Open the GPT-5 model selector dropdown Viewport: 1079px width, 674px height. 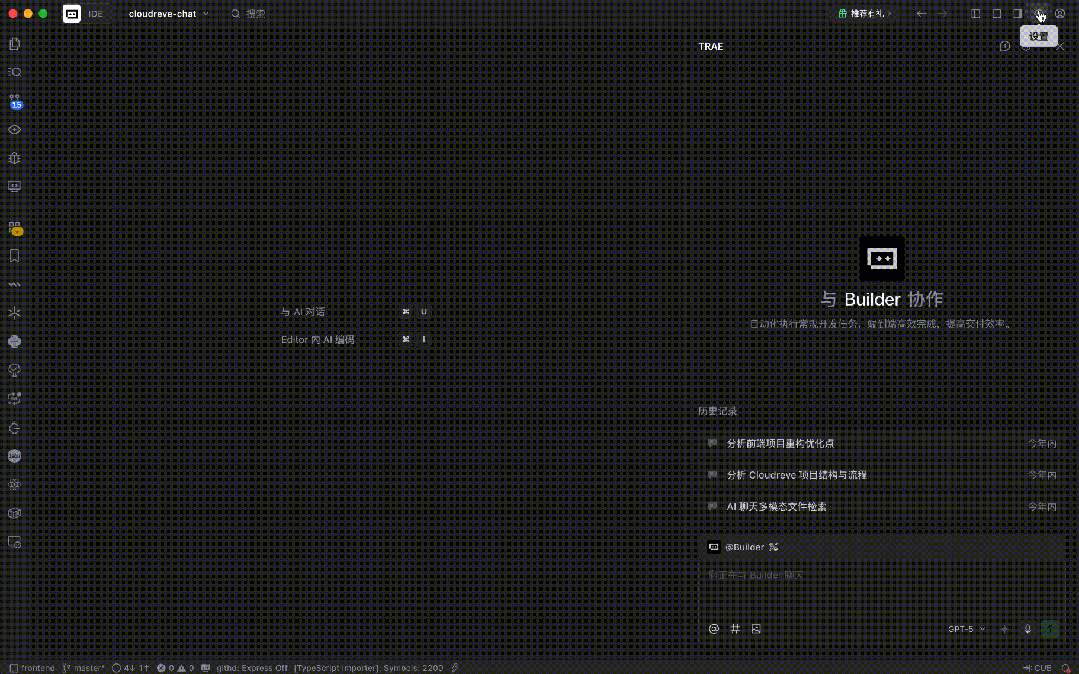tap(966, 629)
